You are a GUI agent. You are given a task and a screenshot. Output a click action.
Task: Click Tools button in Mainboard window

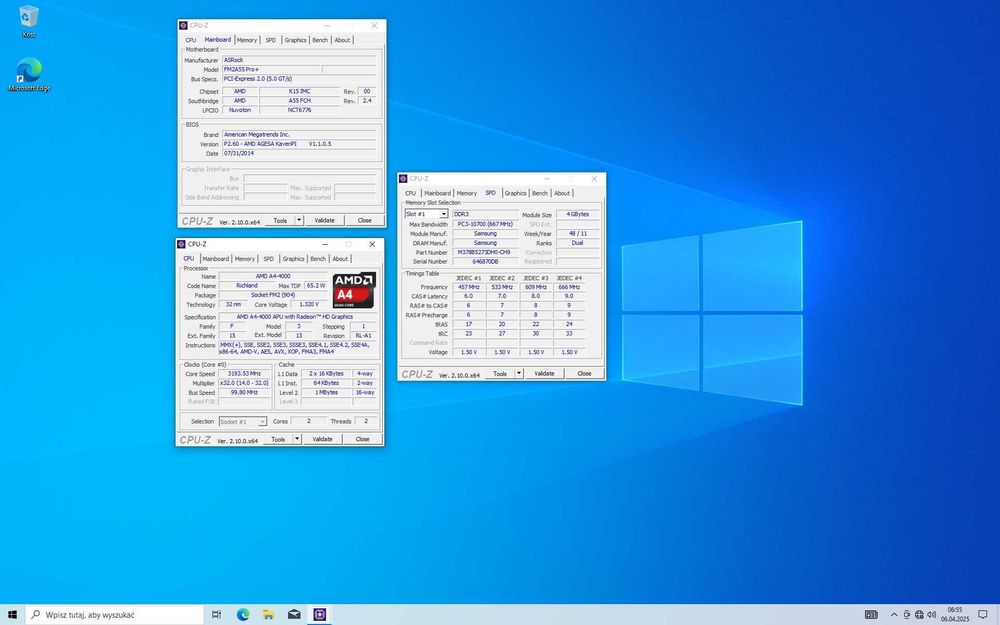280,221
